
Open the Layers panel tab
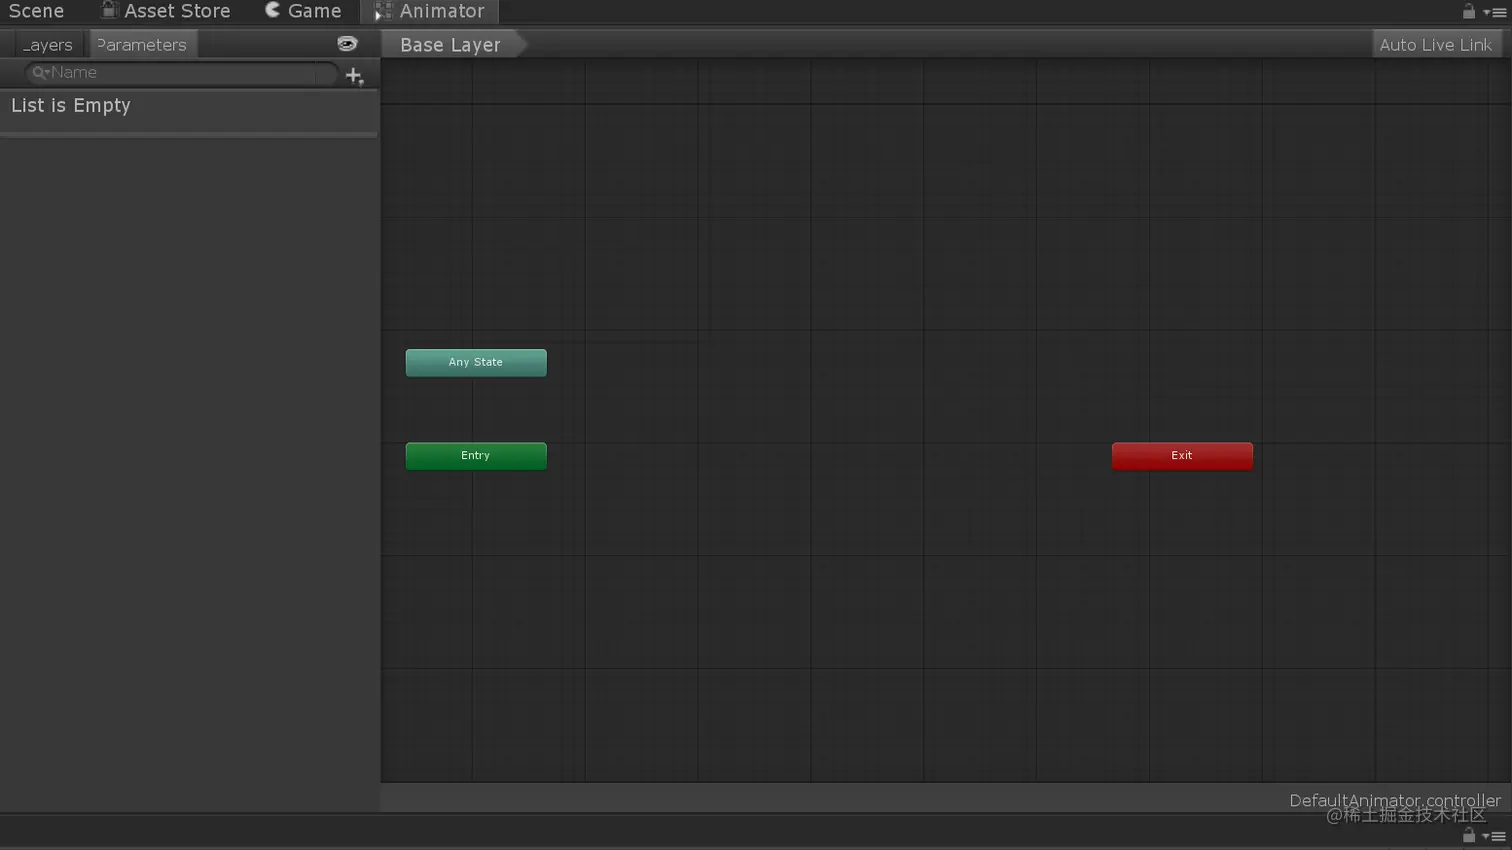pos(48,45)
